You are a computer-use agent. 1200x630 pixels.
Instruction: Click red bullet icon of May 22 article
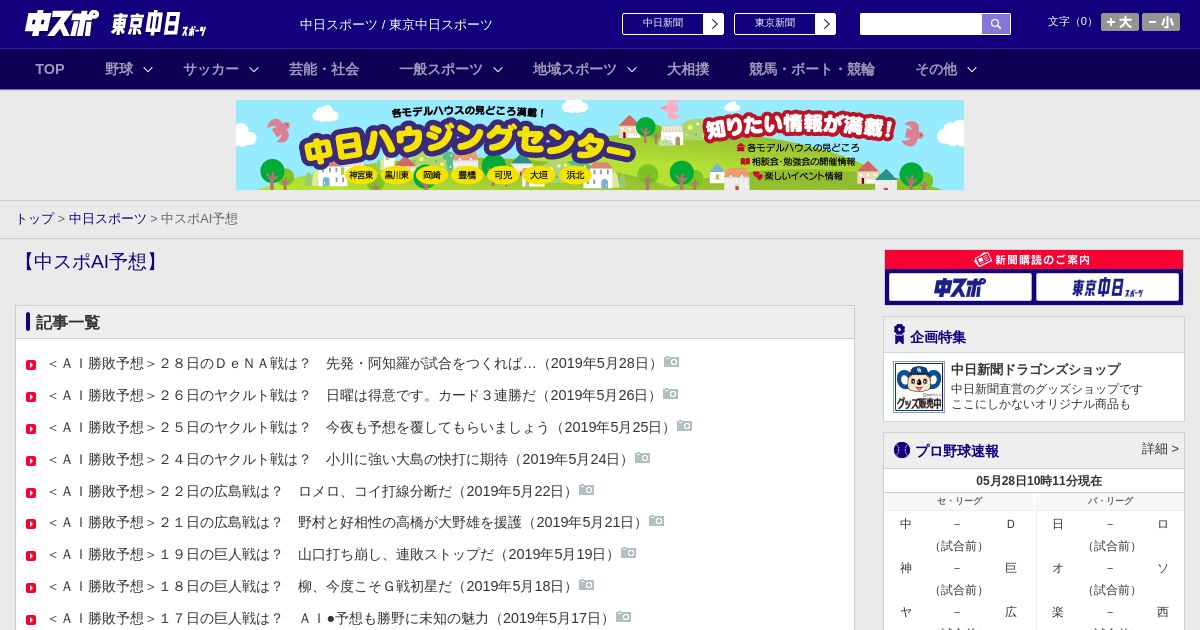pyautogui.click(x=31, y=493)
